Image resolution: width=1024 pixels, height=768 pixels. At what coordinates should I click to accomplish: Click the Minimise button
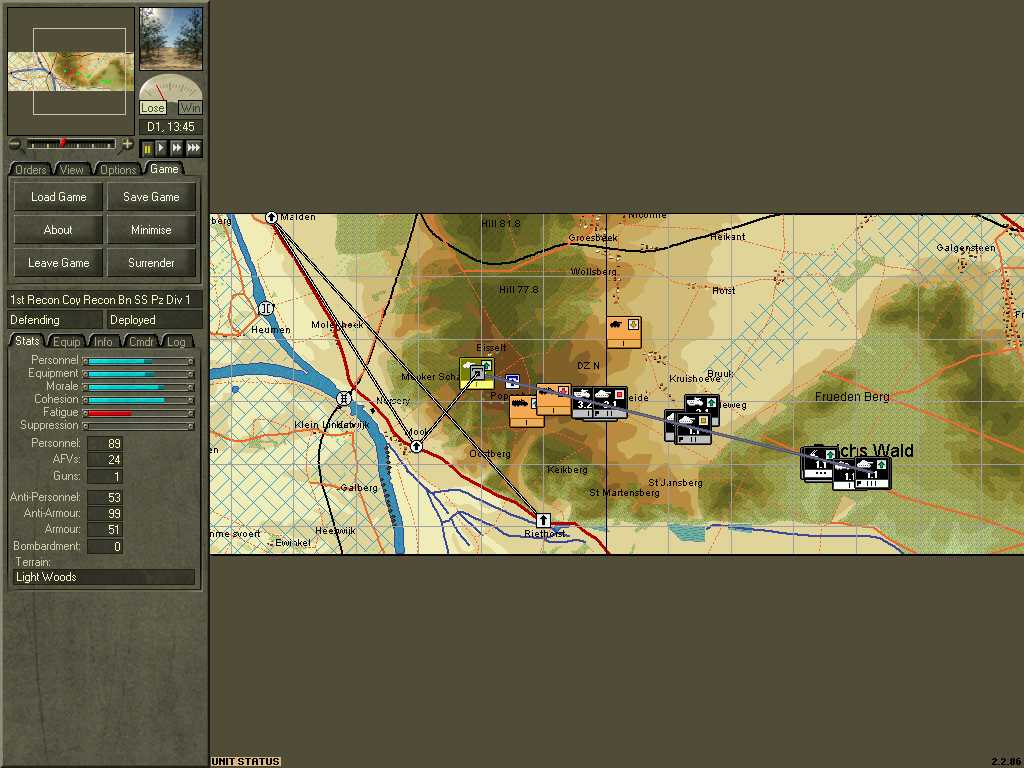click(151, 230)
